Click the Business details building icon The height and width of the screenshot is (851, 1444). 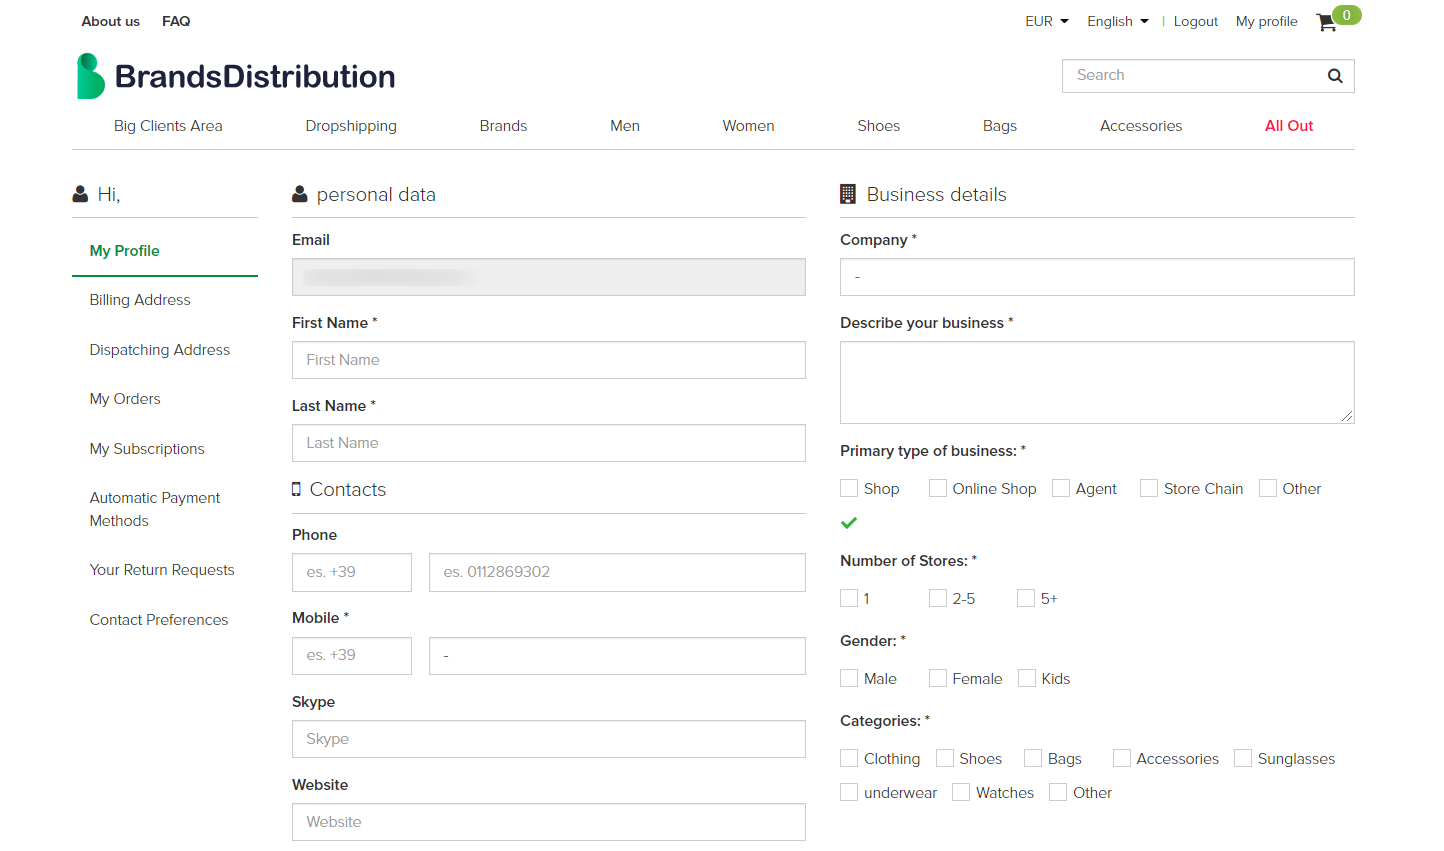point(848,194)
